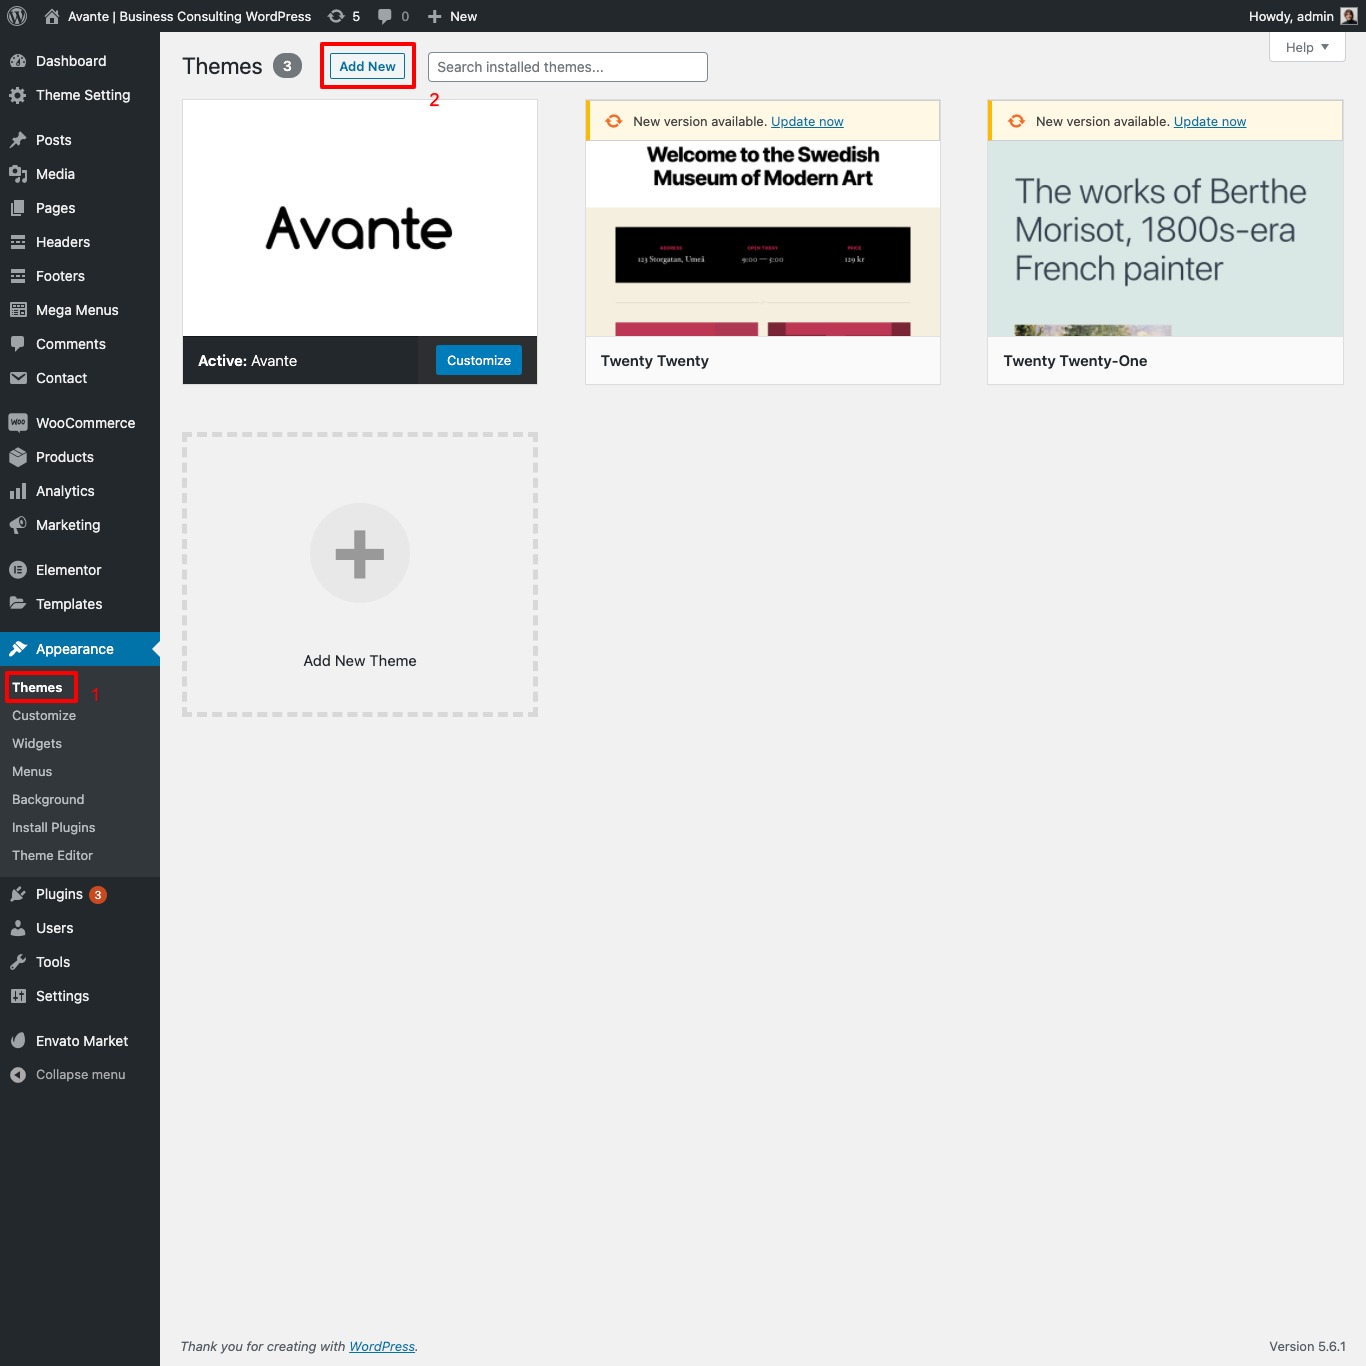This screenshot has height=1366, width=1366.
Task: Click the search installed themes field
Action: pos(567,66)
